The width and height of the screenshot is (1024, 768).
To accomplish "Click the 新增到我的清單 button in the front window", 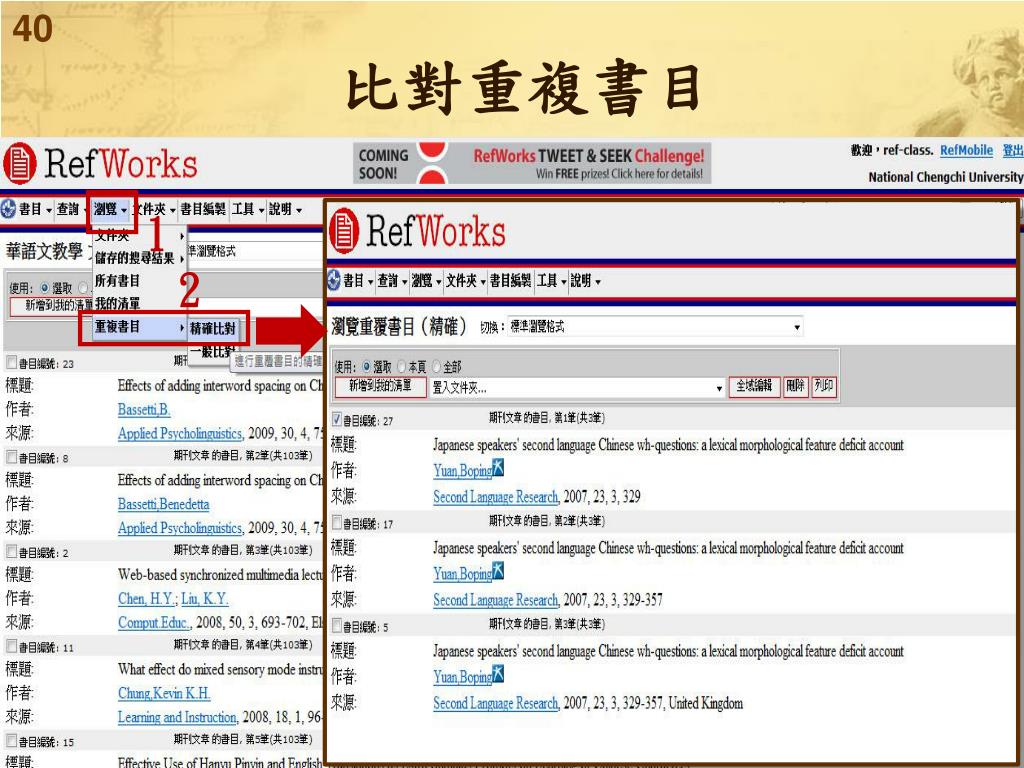I will point(380,386).
